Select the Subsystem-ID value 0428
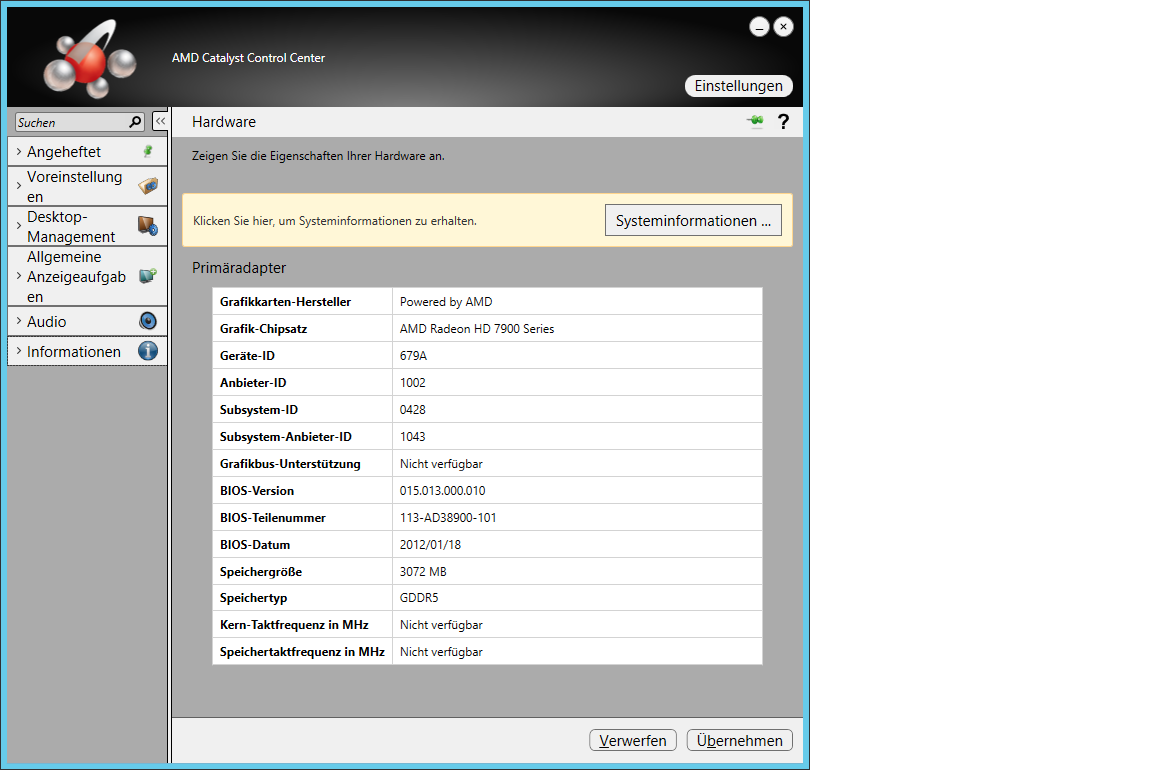 click(x=412, y=410)
